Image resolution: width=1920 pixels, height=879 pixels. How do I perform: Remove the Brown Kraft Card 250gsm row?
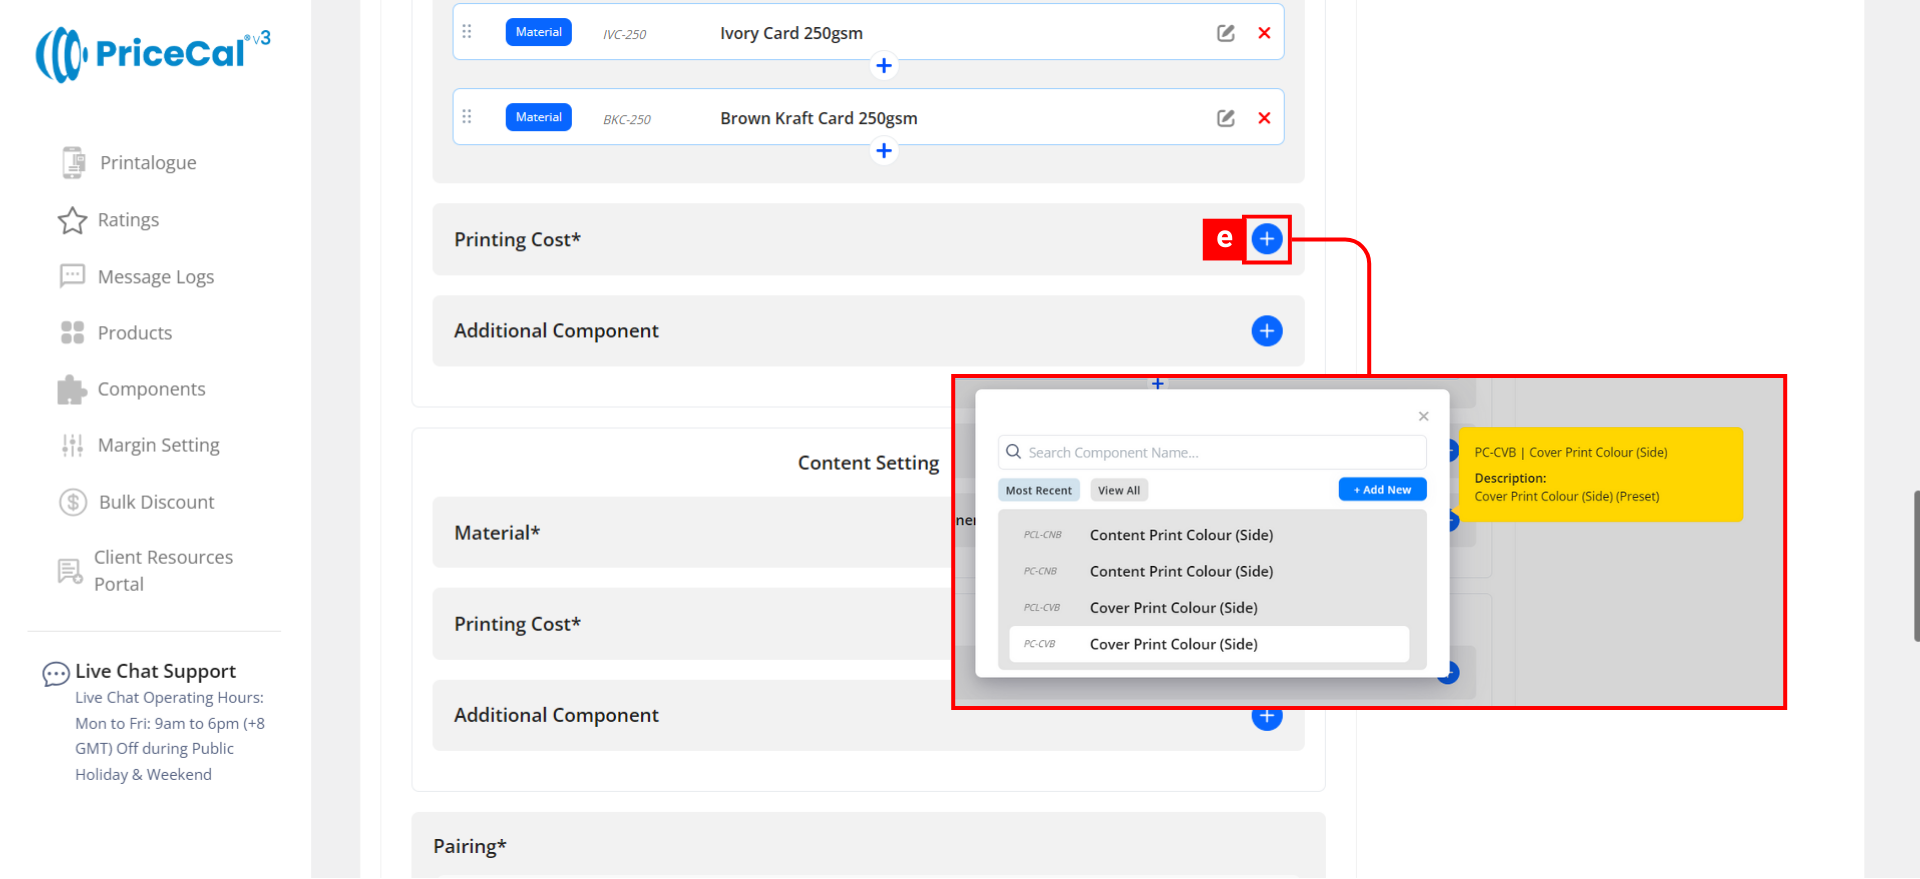tap(1264, 118)
